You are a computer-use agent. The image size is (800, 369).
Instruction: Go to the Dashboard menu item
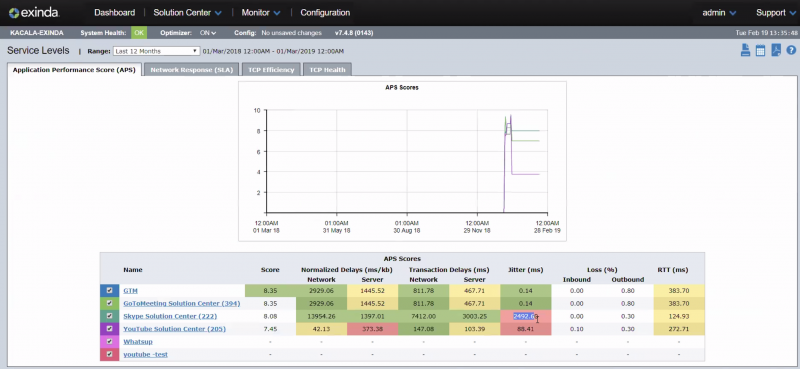point(114,13)
